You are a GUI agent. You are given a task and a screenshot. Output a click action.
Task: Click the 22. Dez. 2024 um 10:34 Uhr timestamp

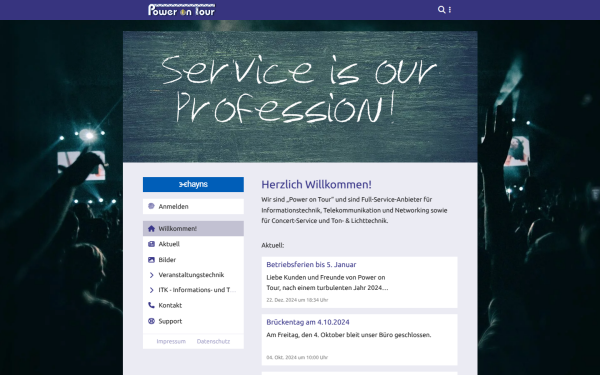click(x=297, y=300)
